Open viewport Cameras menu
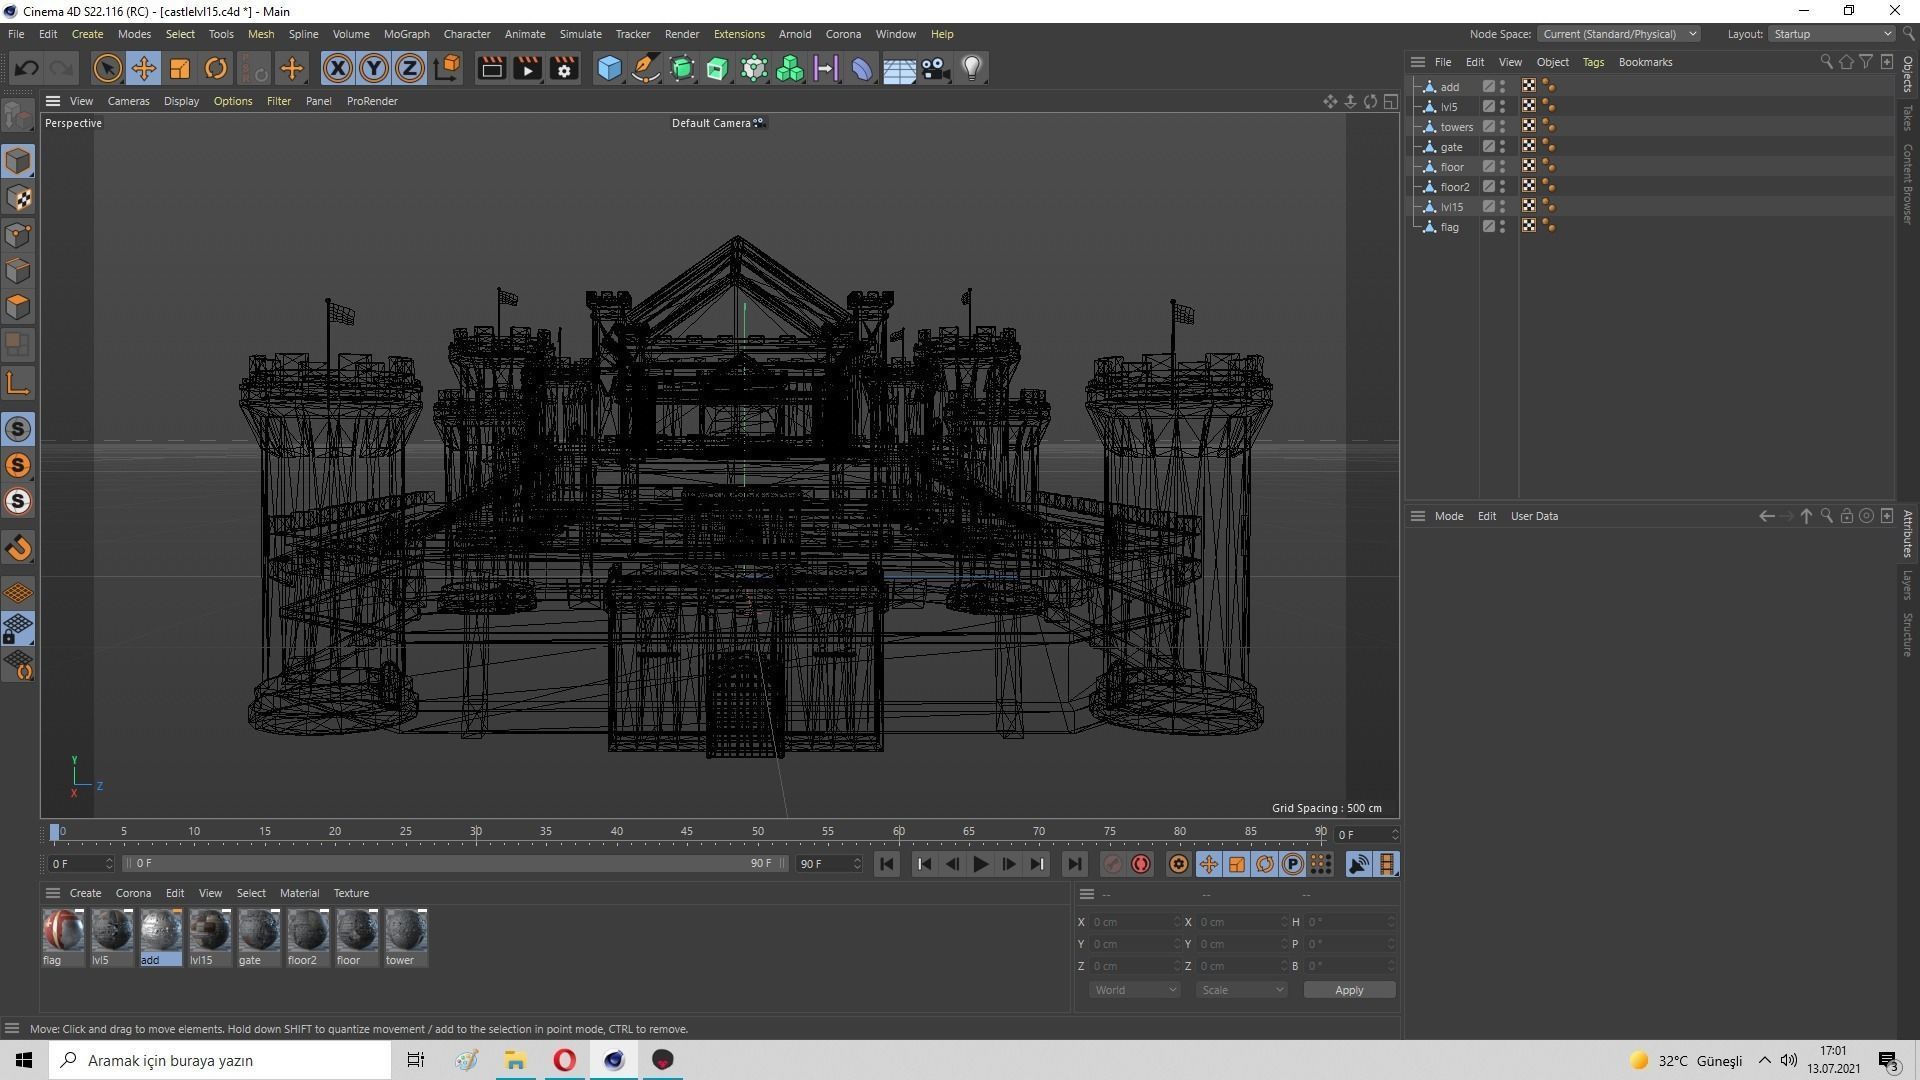Screen dimensions: 1920x1080 (128, 101)
